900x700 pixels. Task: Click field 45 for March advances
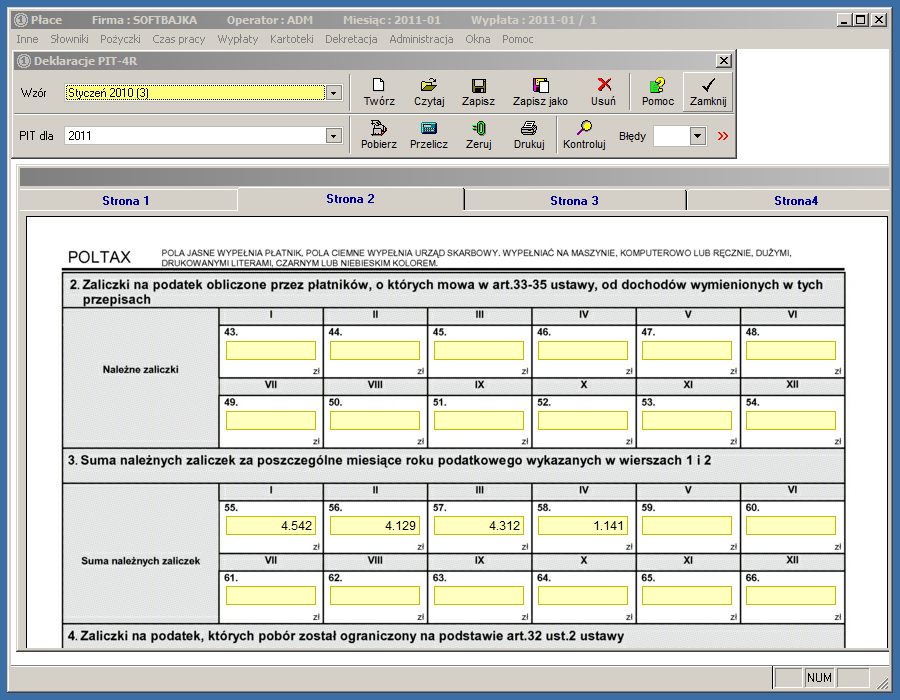[479, 351]
